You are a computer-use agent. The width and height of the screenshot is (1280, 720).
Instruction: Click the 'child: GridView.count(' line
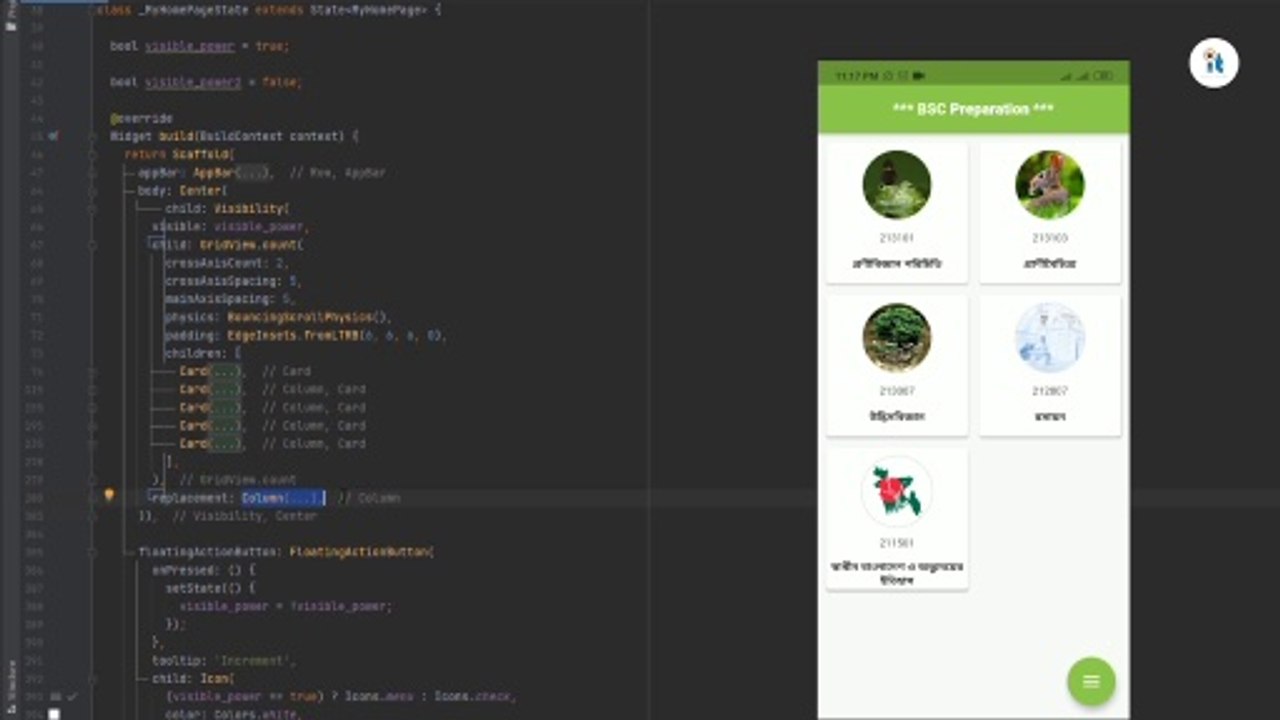pos(228,244)
